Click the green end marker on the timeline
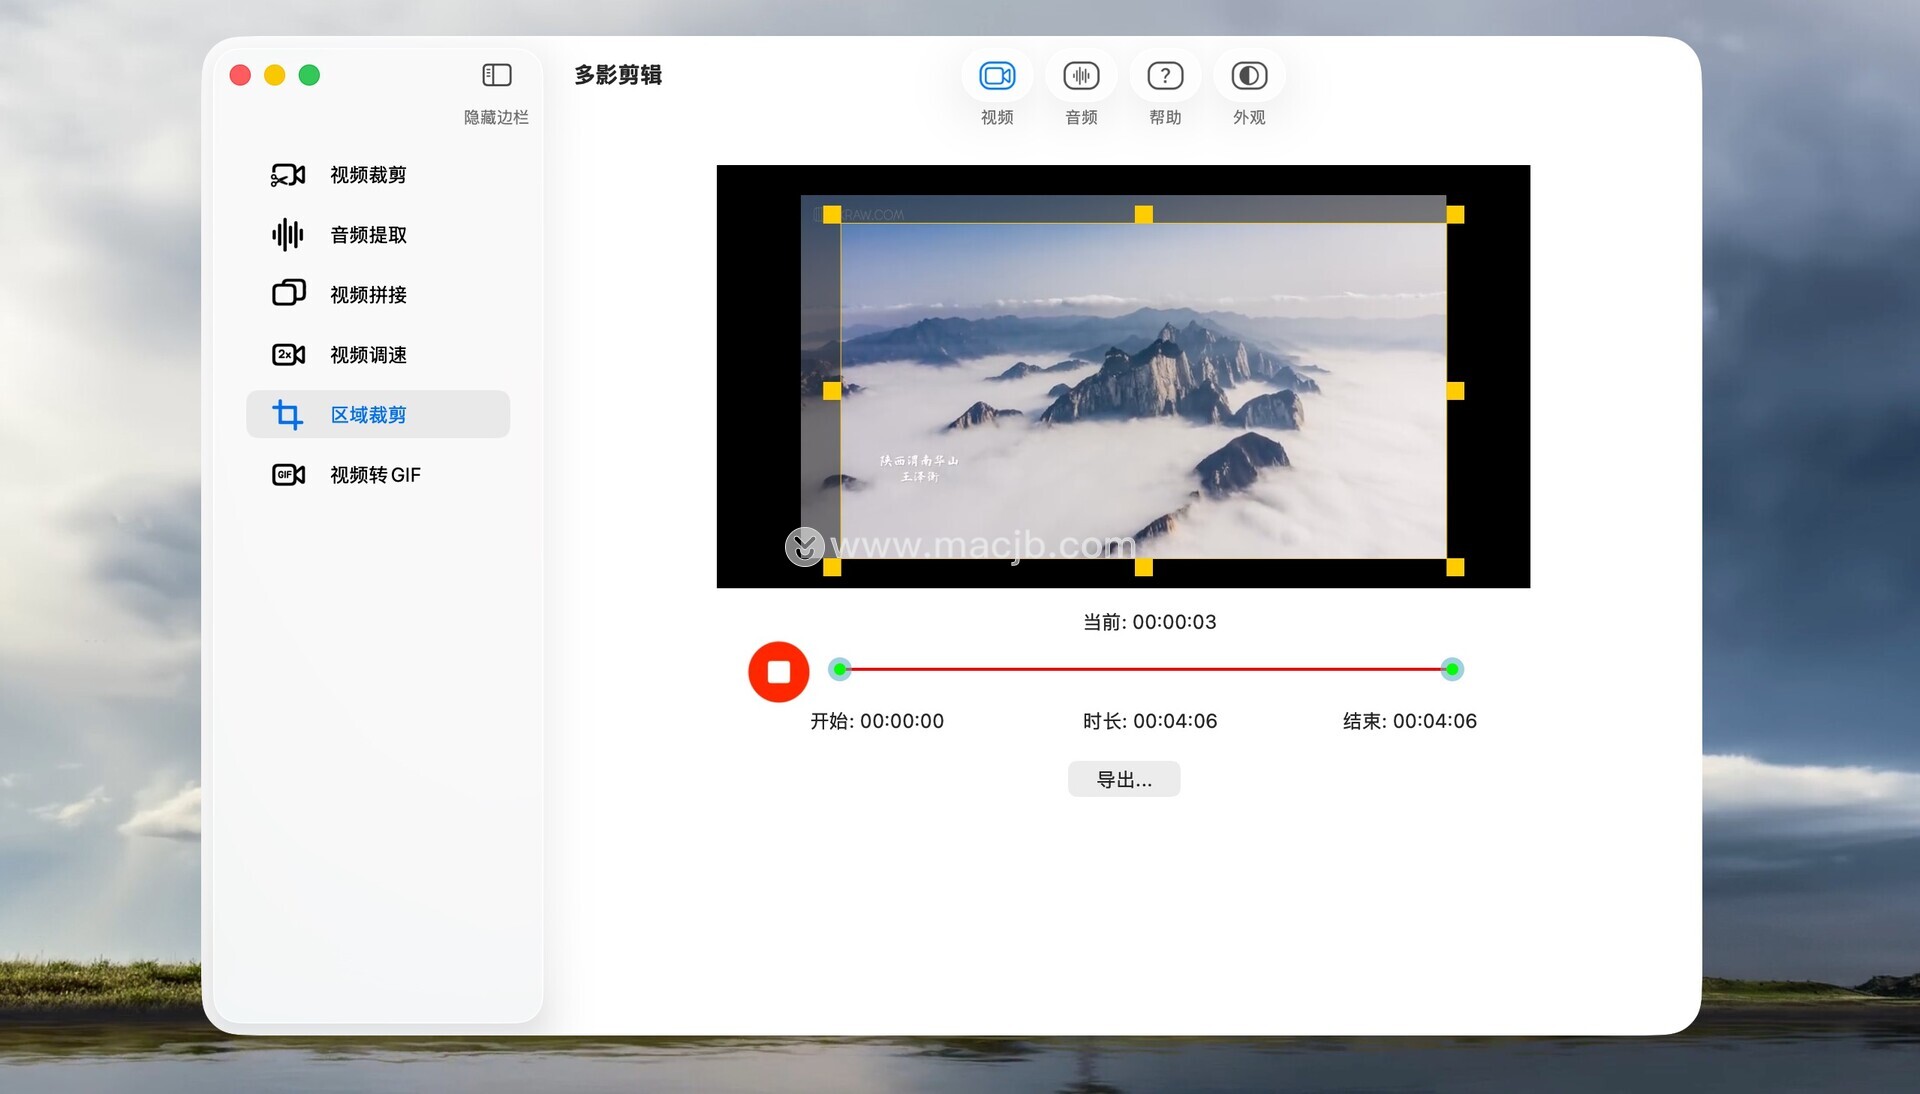Screen dimensions: 1920x1094 (x=1452, y=669)
